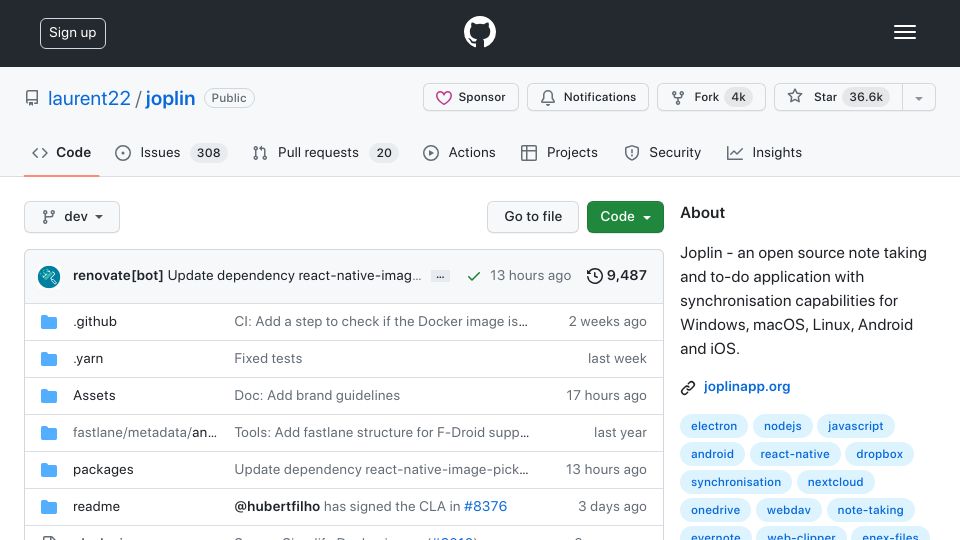Open the laurent22 owner profile link
This screenshot has width=960, height=540.
click(89, 98)
